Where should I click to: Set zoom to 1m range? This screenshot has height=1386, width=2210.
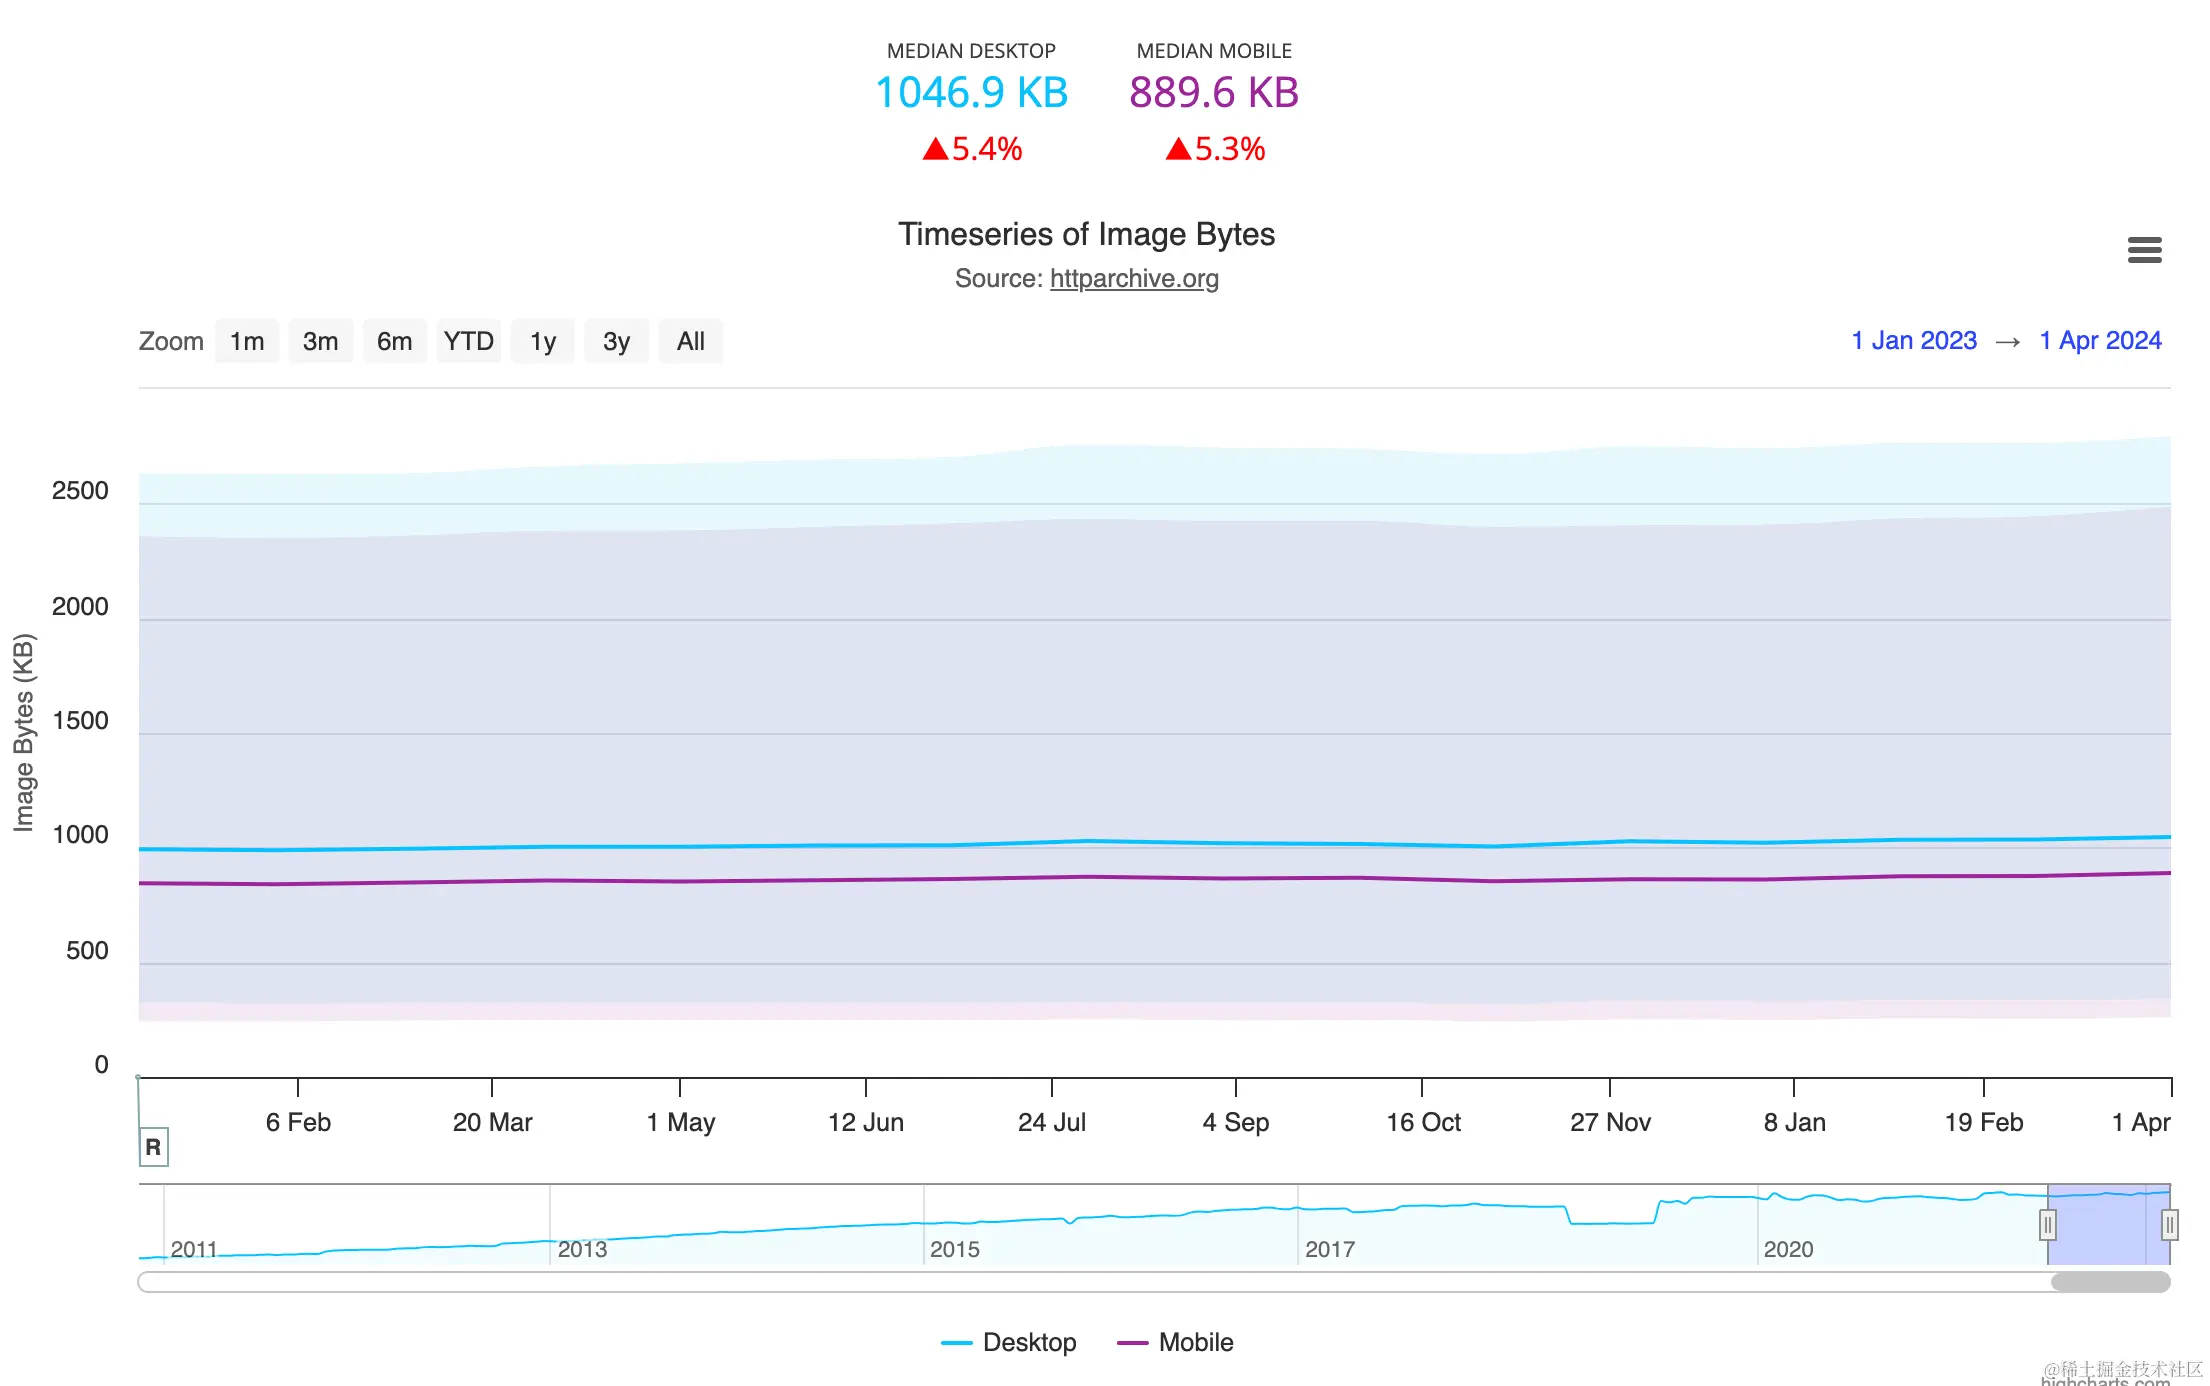tap(247, 342)
